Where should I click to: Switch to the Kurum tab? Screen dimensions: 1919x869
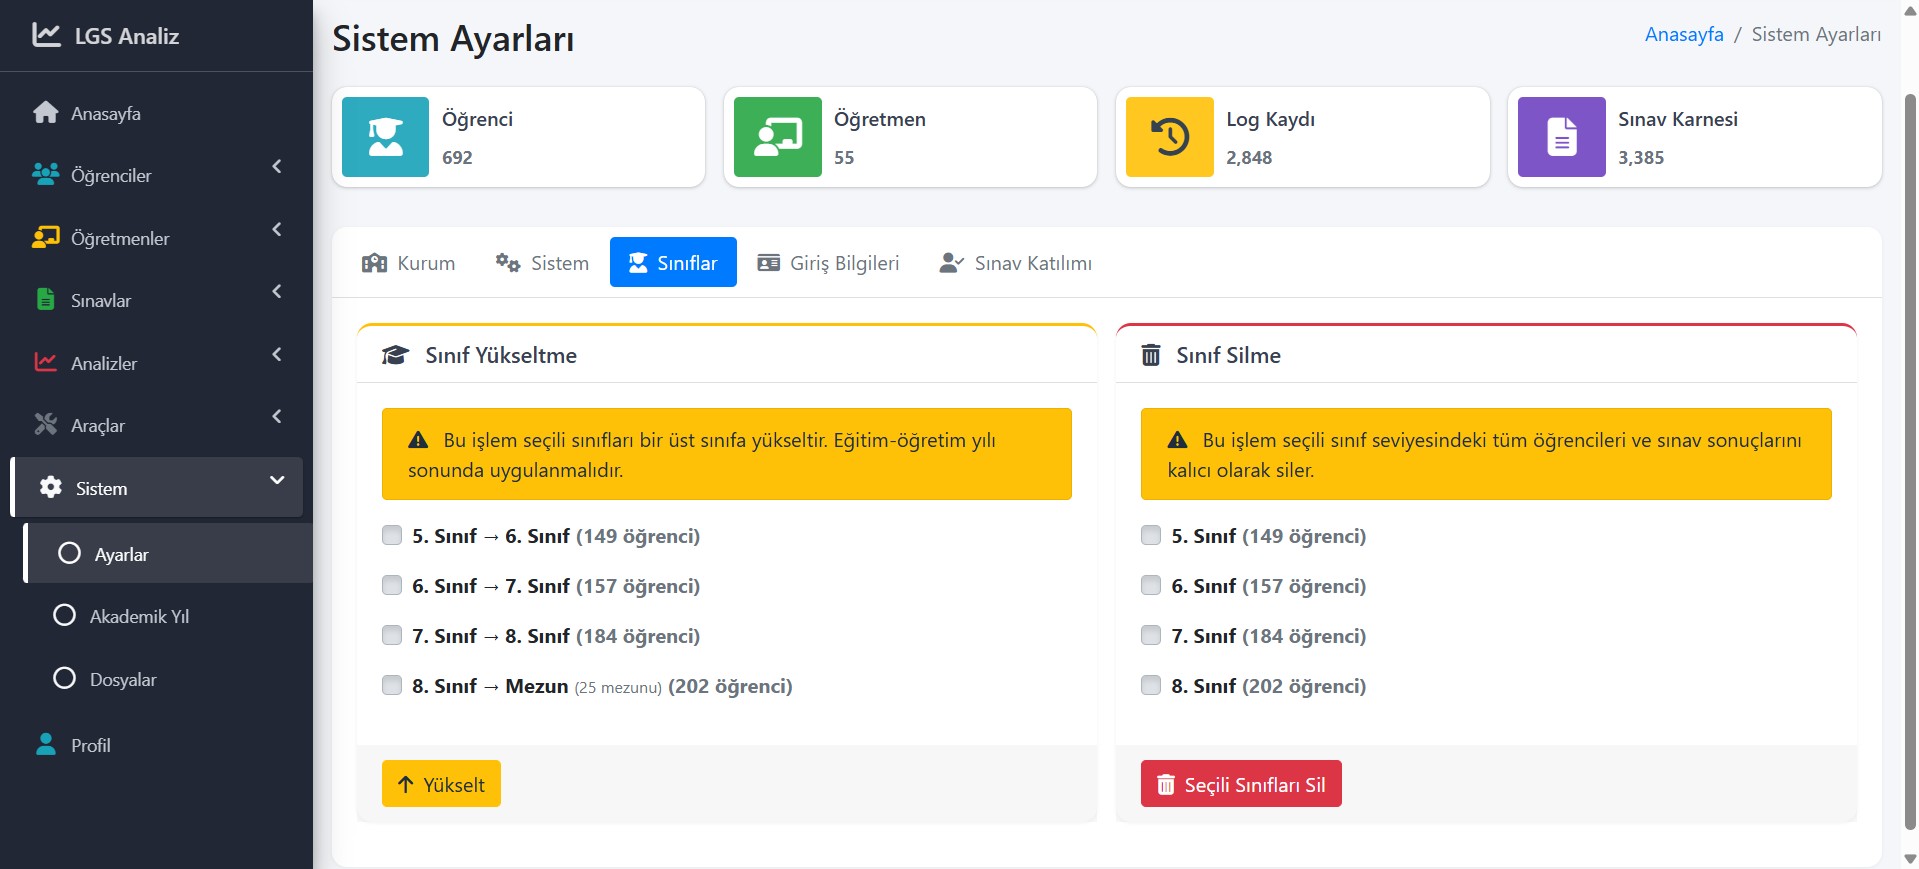(408, 263)
